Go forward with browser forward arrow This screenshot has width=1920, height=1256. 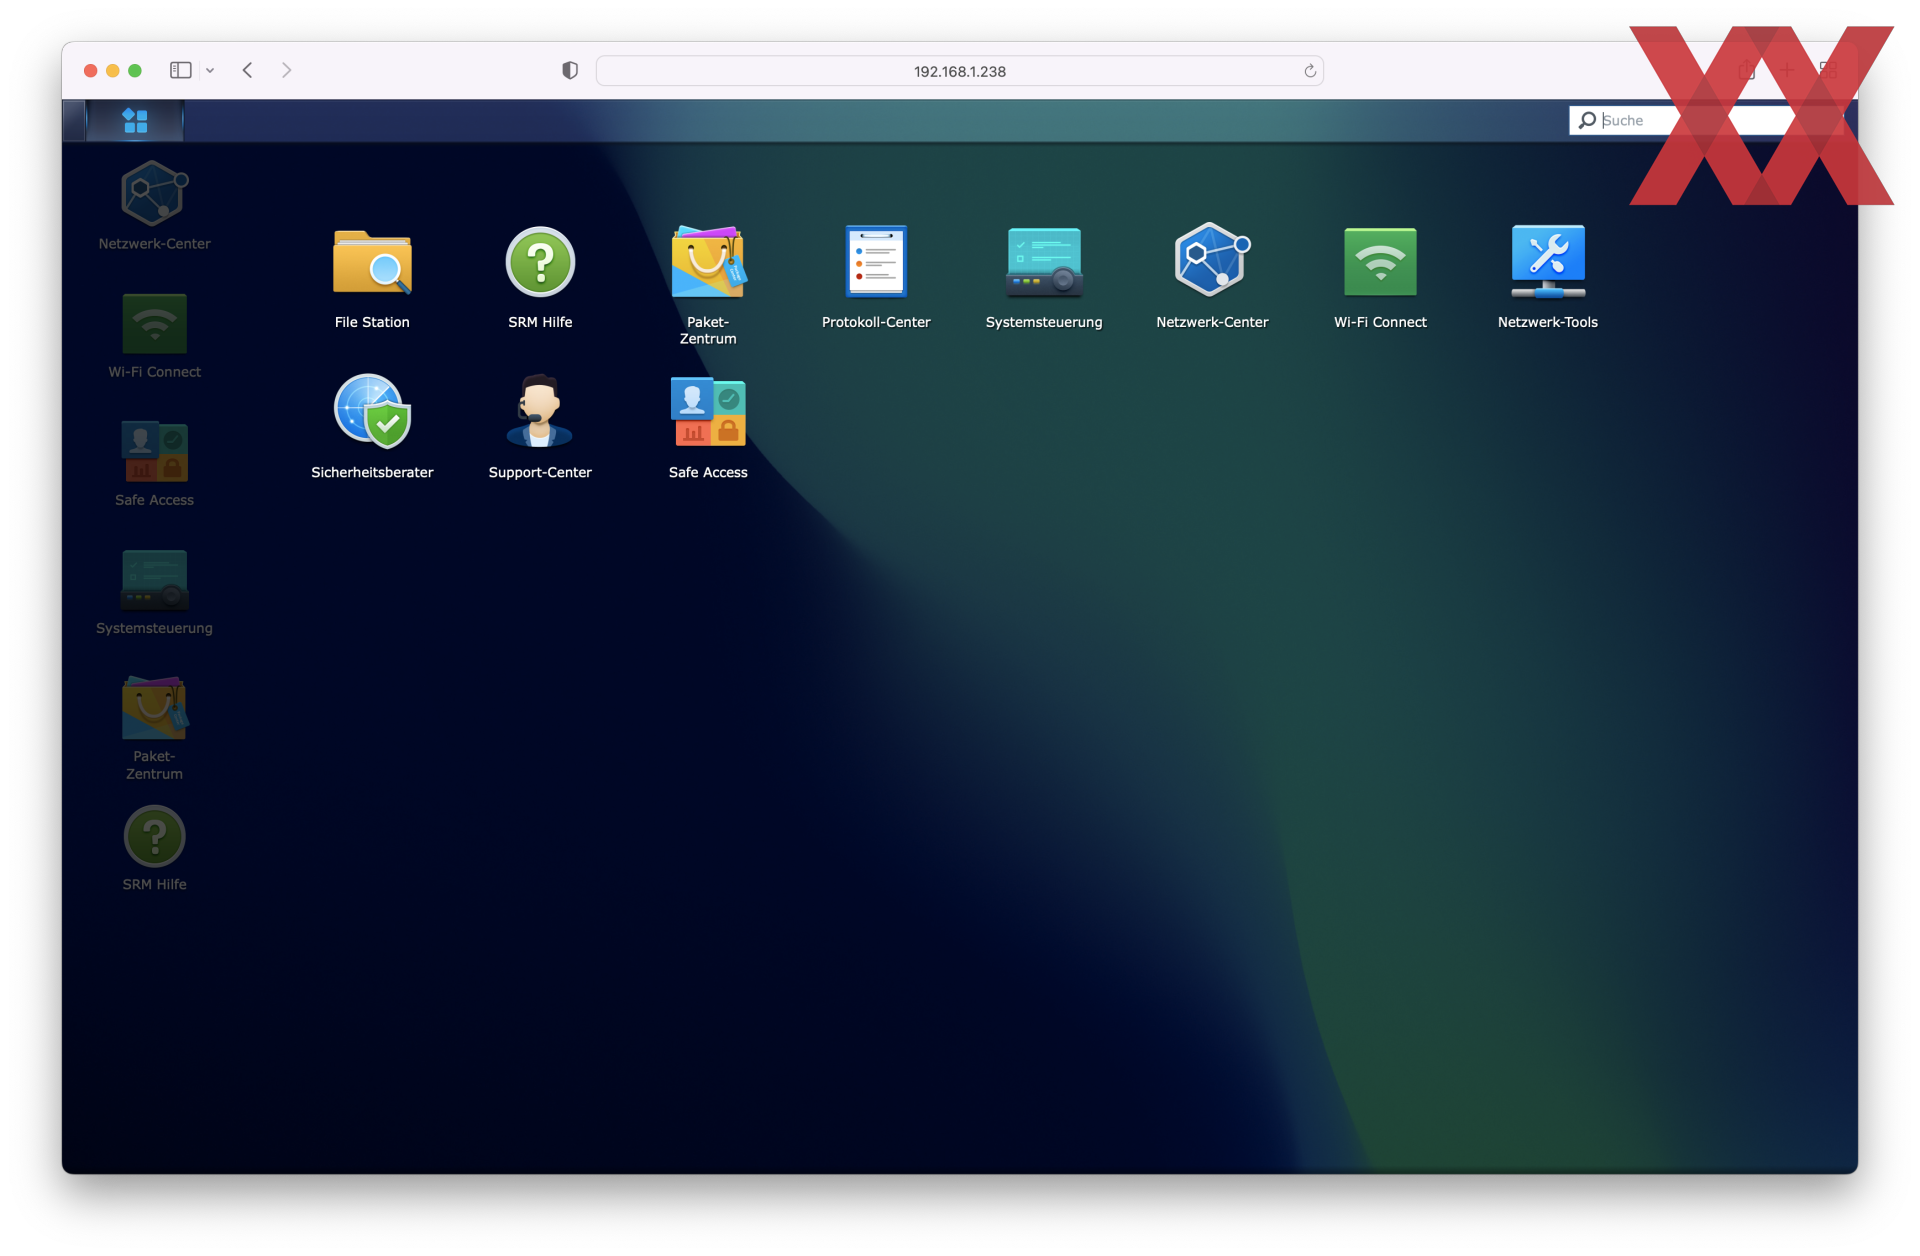point(286,70)
